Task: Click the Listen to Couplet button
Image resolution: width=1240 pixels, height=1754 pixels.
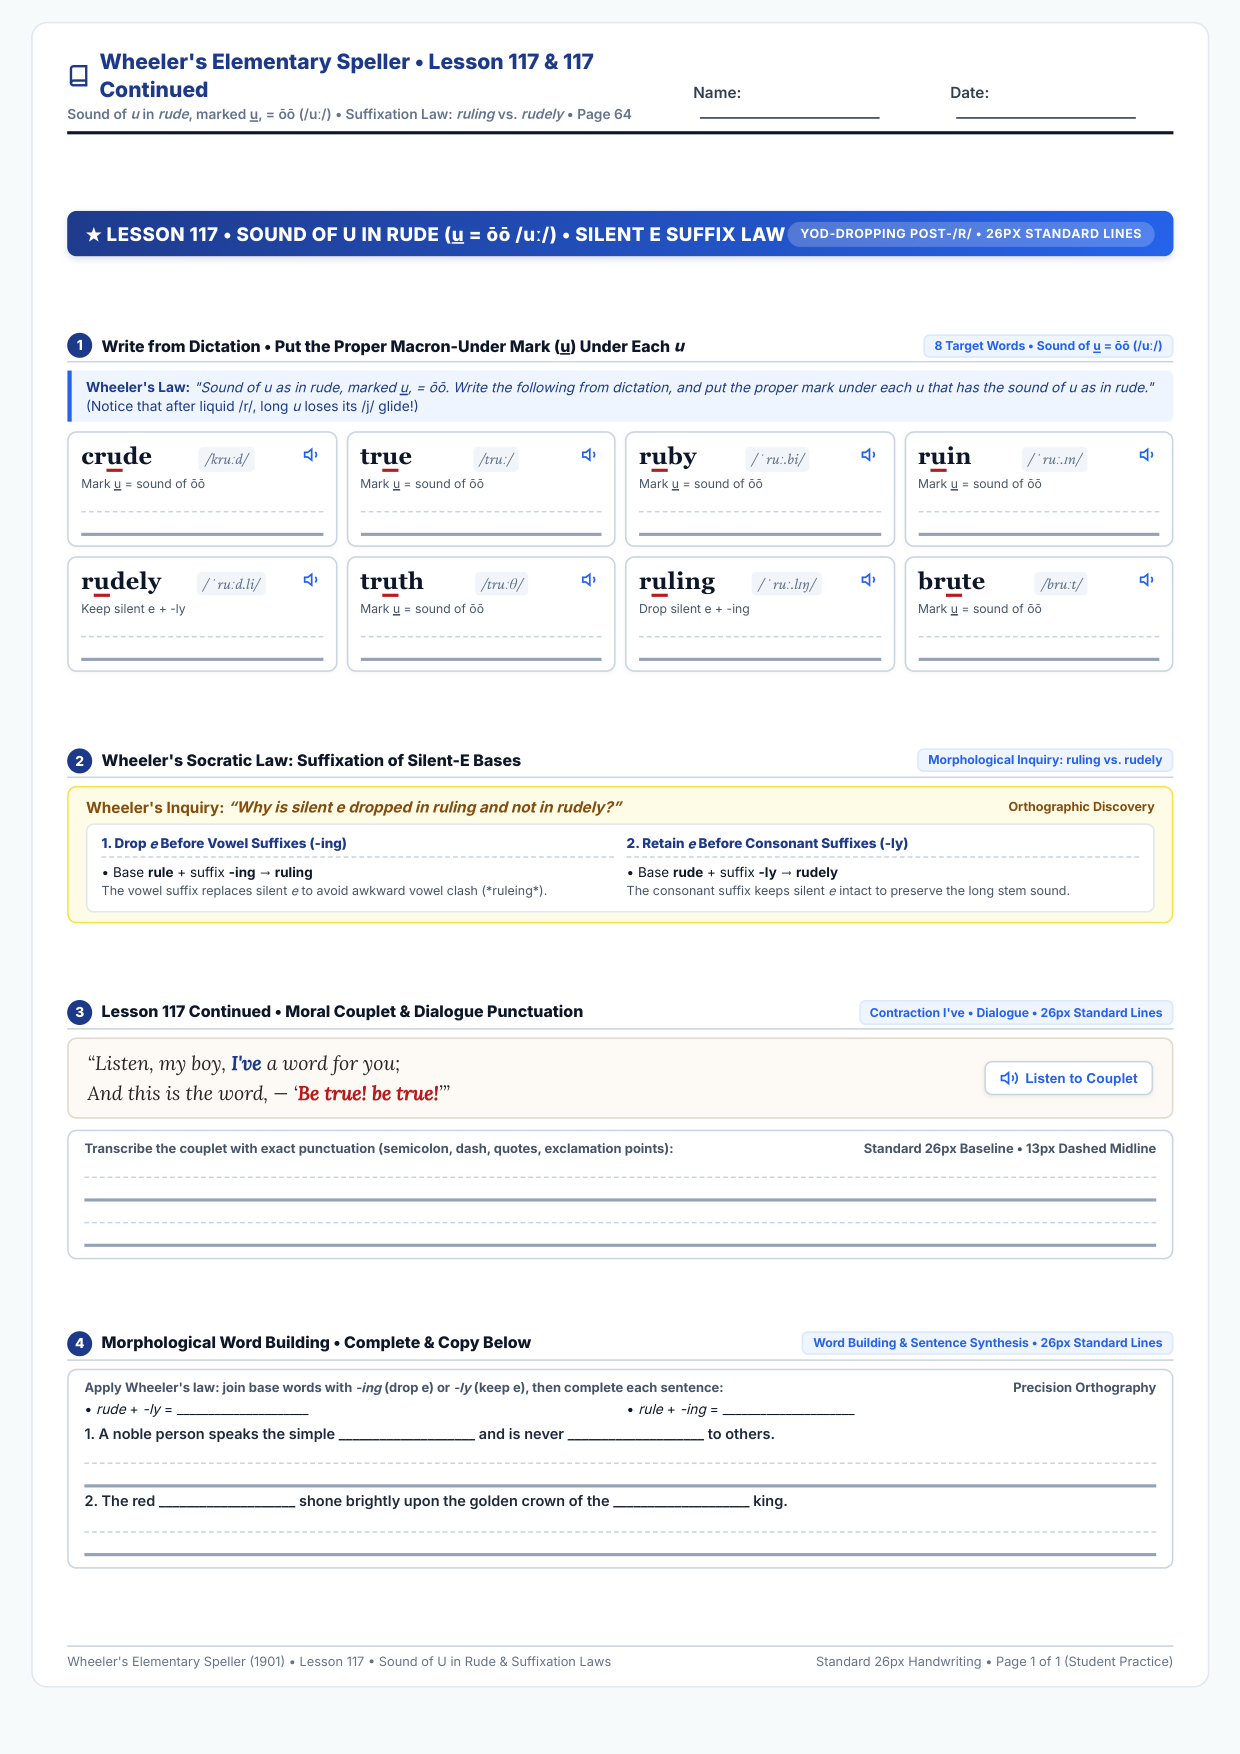Action: (1069, 1078)
